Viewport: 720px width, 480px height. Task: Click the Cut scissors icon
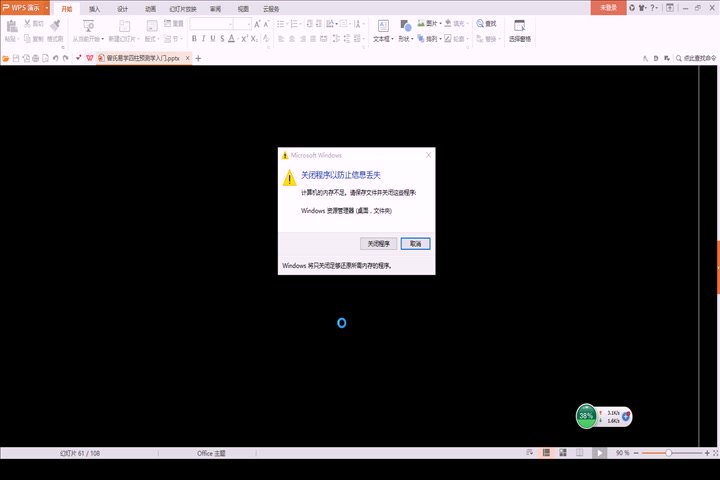click(x=28, y=23)
